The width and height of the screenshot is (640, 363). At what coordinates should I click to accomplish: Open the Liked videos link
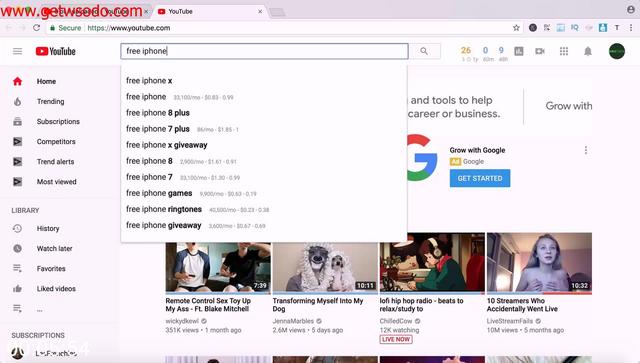[56, 288]
